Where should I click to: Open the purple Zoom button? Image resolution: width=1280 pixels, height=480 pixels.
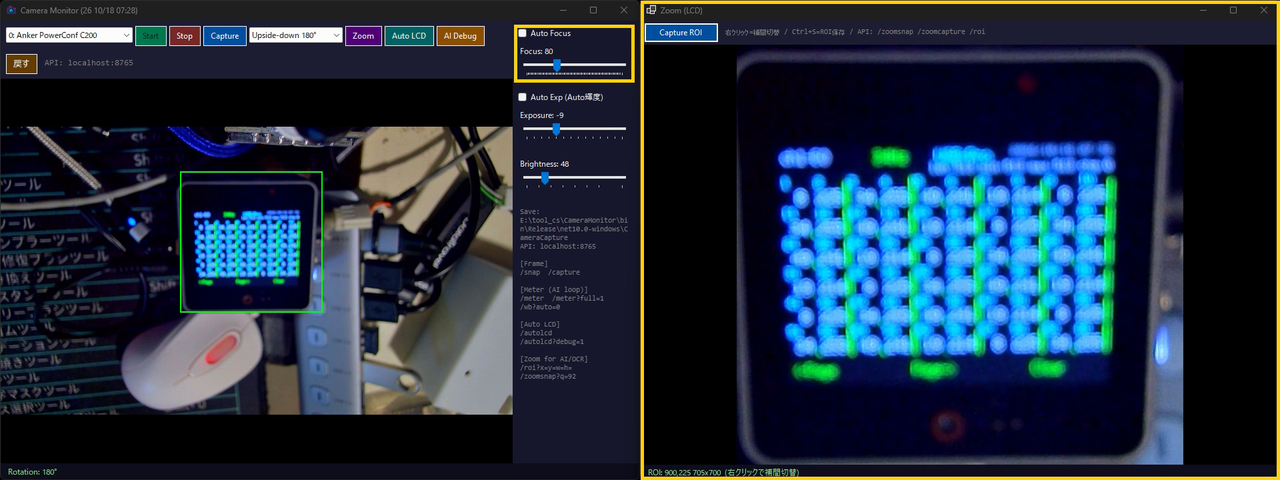[363, 35]
